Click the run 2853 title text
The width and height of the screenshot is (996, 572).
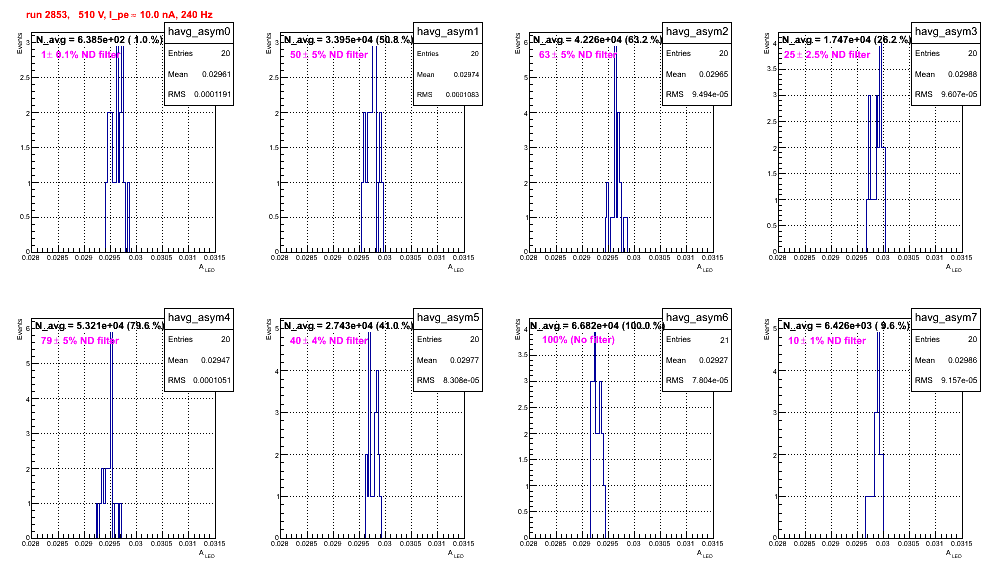[x=119, y=14]
